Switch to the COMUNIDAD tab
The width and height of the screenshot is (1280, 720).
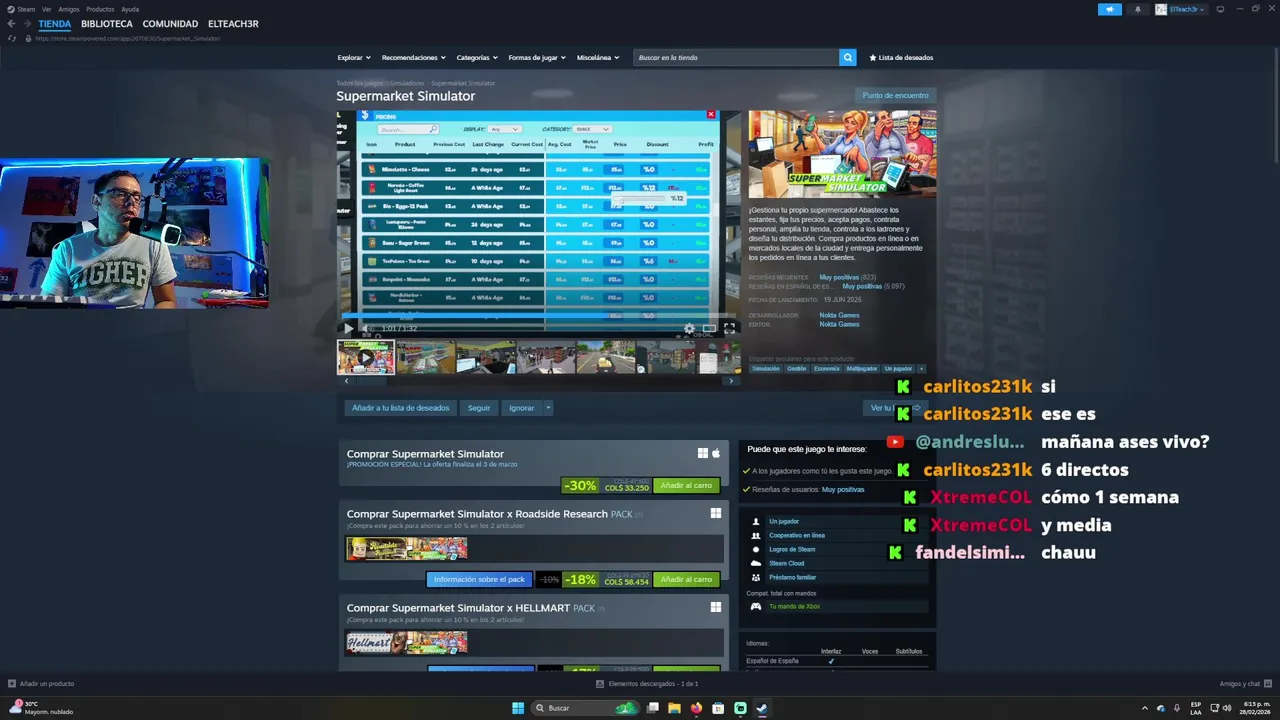pos(170,24)
